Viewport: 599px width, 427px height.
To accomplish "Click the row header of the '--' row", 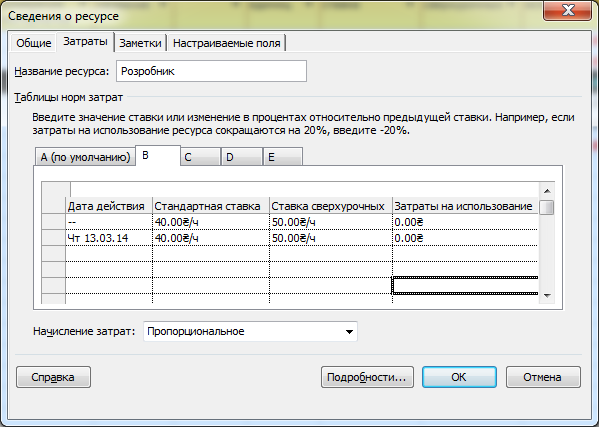I will click(53, 222).
